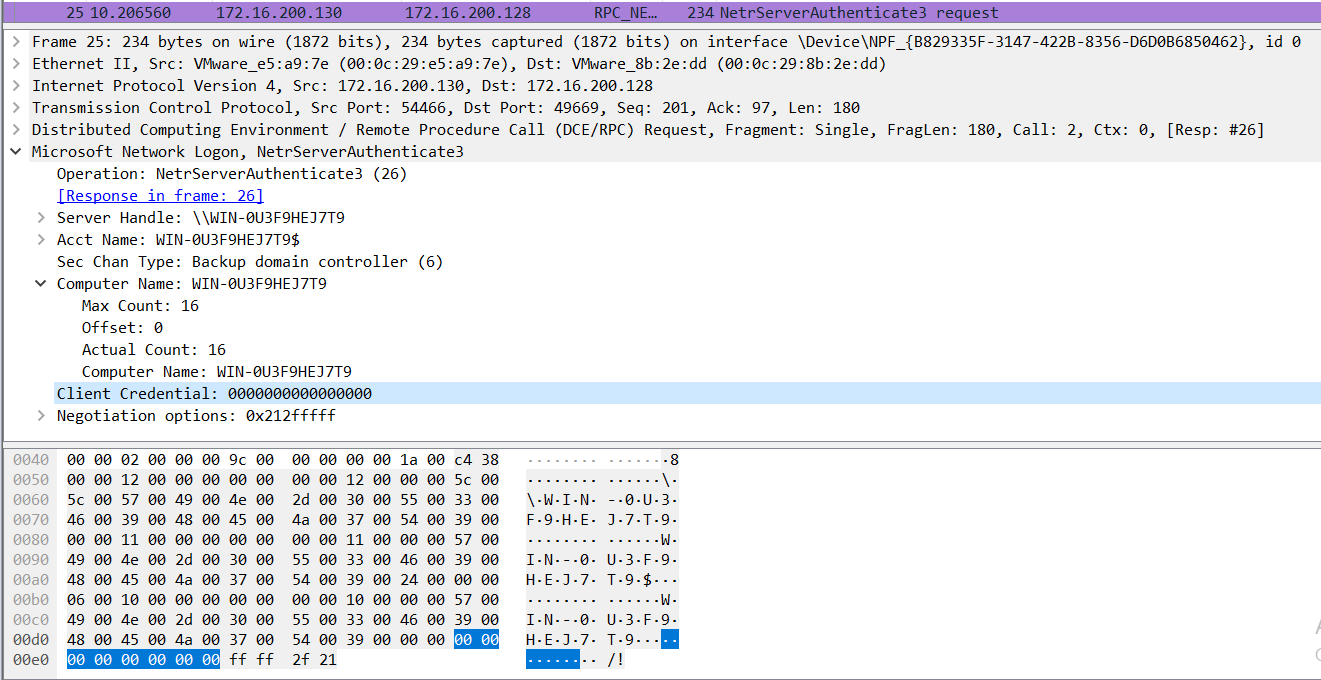The image size is (1321, 680).
Task: Collapse the Computer Name subtree
Action: pyautogui.click(x=41, y=284)
